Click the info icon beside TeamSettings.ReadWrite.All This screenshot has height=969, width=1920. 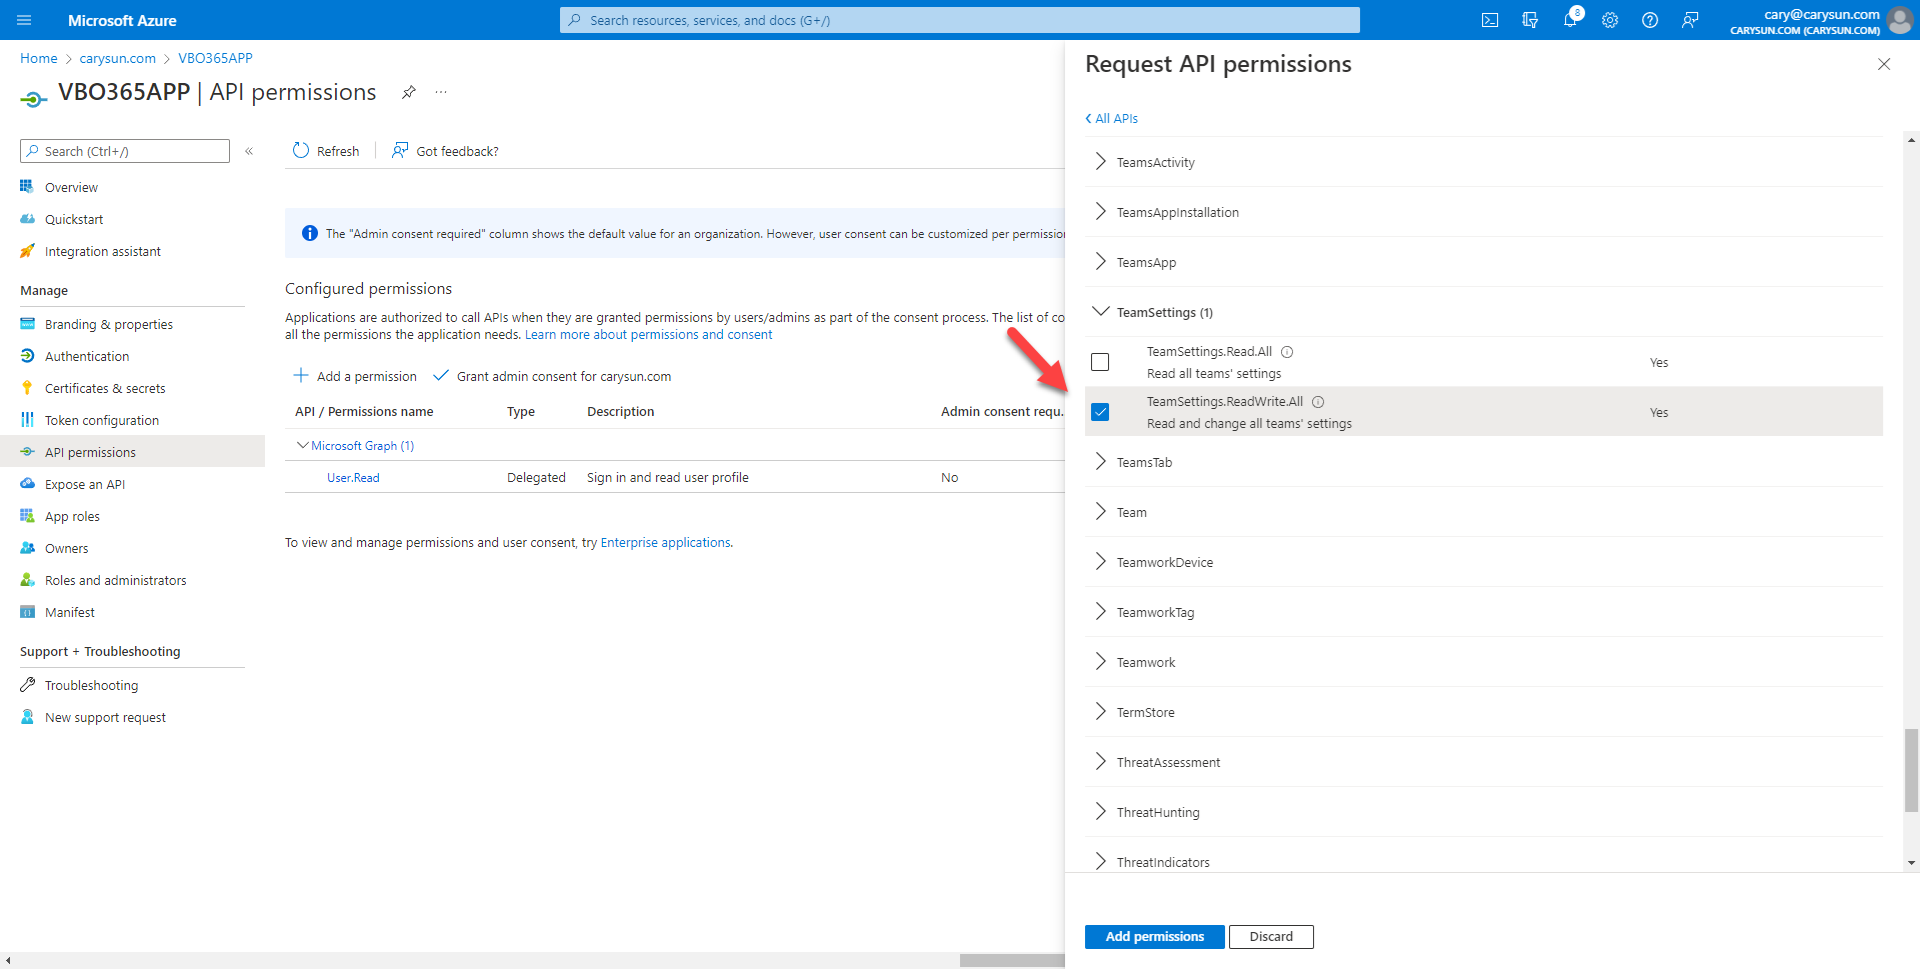1318,401
